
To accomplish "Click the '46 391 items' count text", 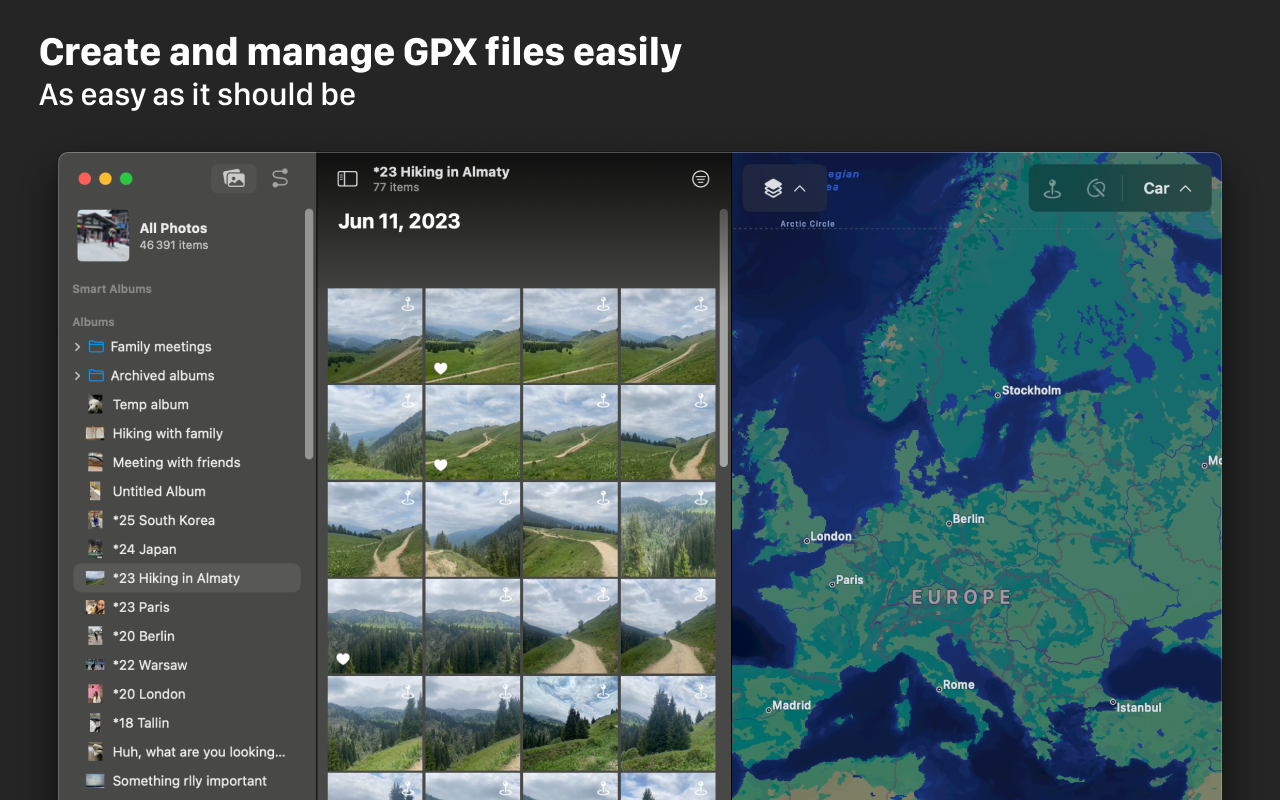I will click(174, 245).
